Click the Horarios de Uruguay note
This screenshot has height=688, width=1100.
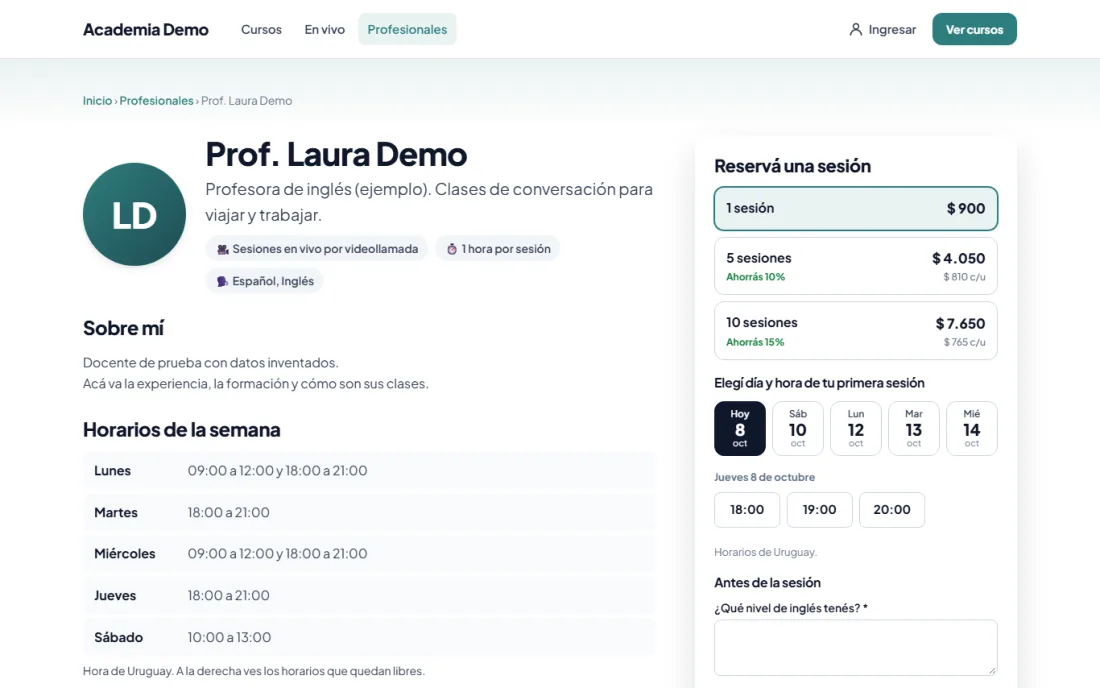[765, 552]
